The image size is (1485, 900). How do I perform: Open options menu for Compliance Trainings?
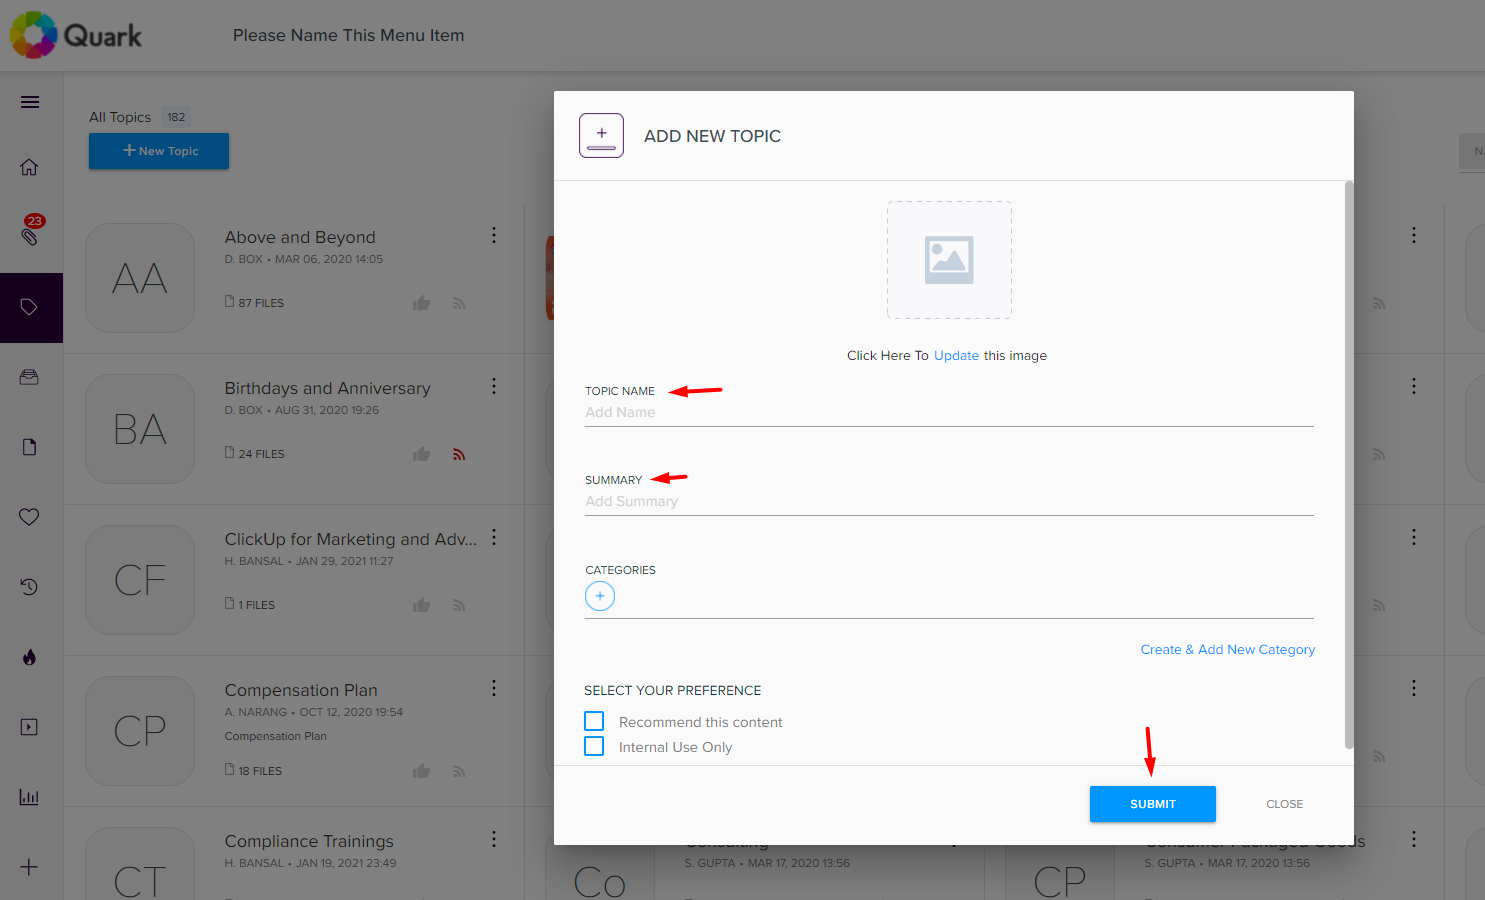[x=494, y=839]
